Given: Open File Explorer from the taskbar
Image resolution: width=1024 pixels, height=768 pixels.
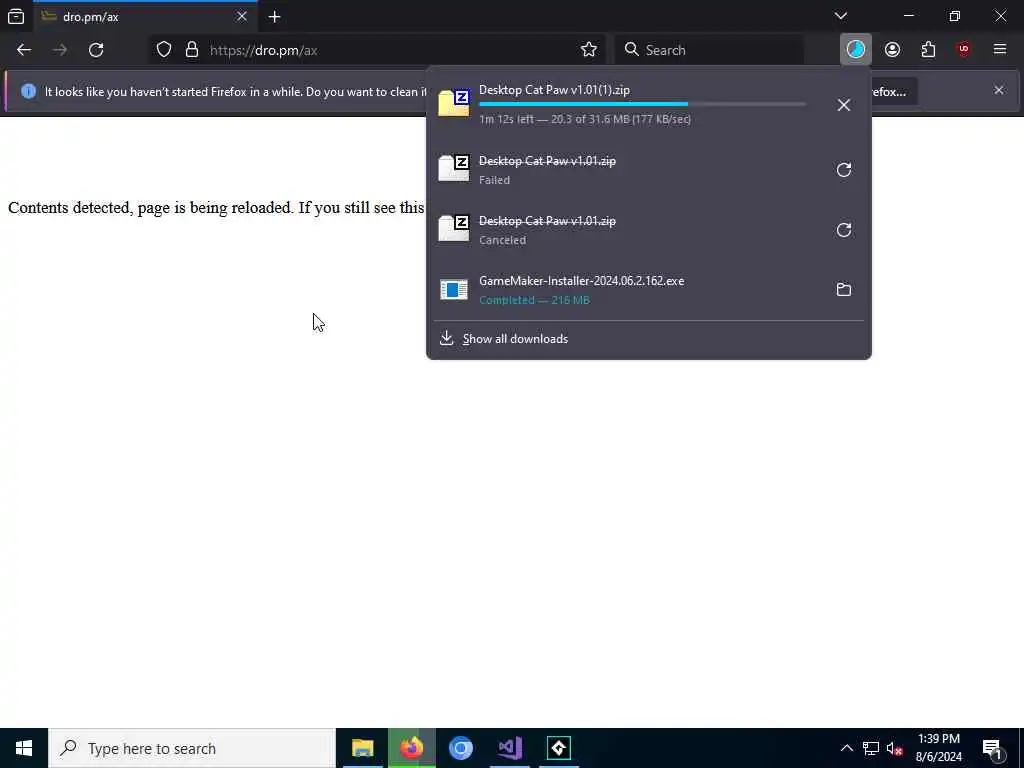Looking at the screenshot, I should click(362, 748).
